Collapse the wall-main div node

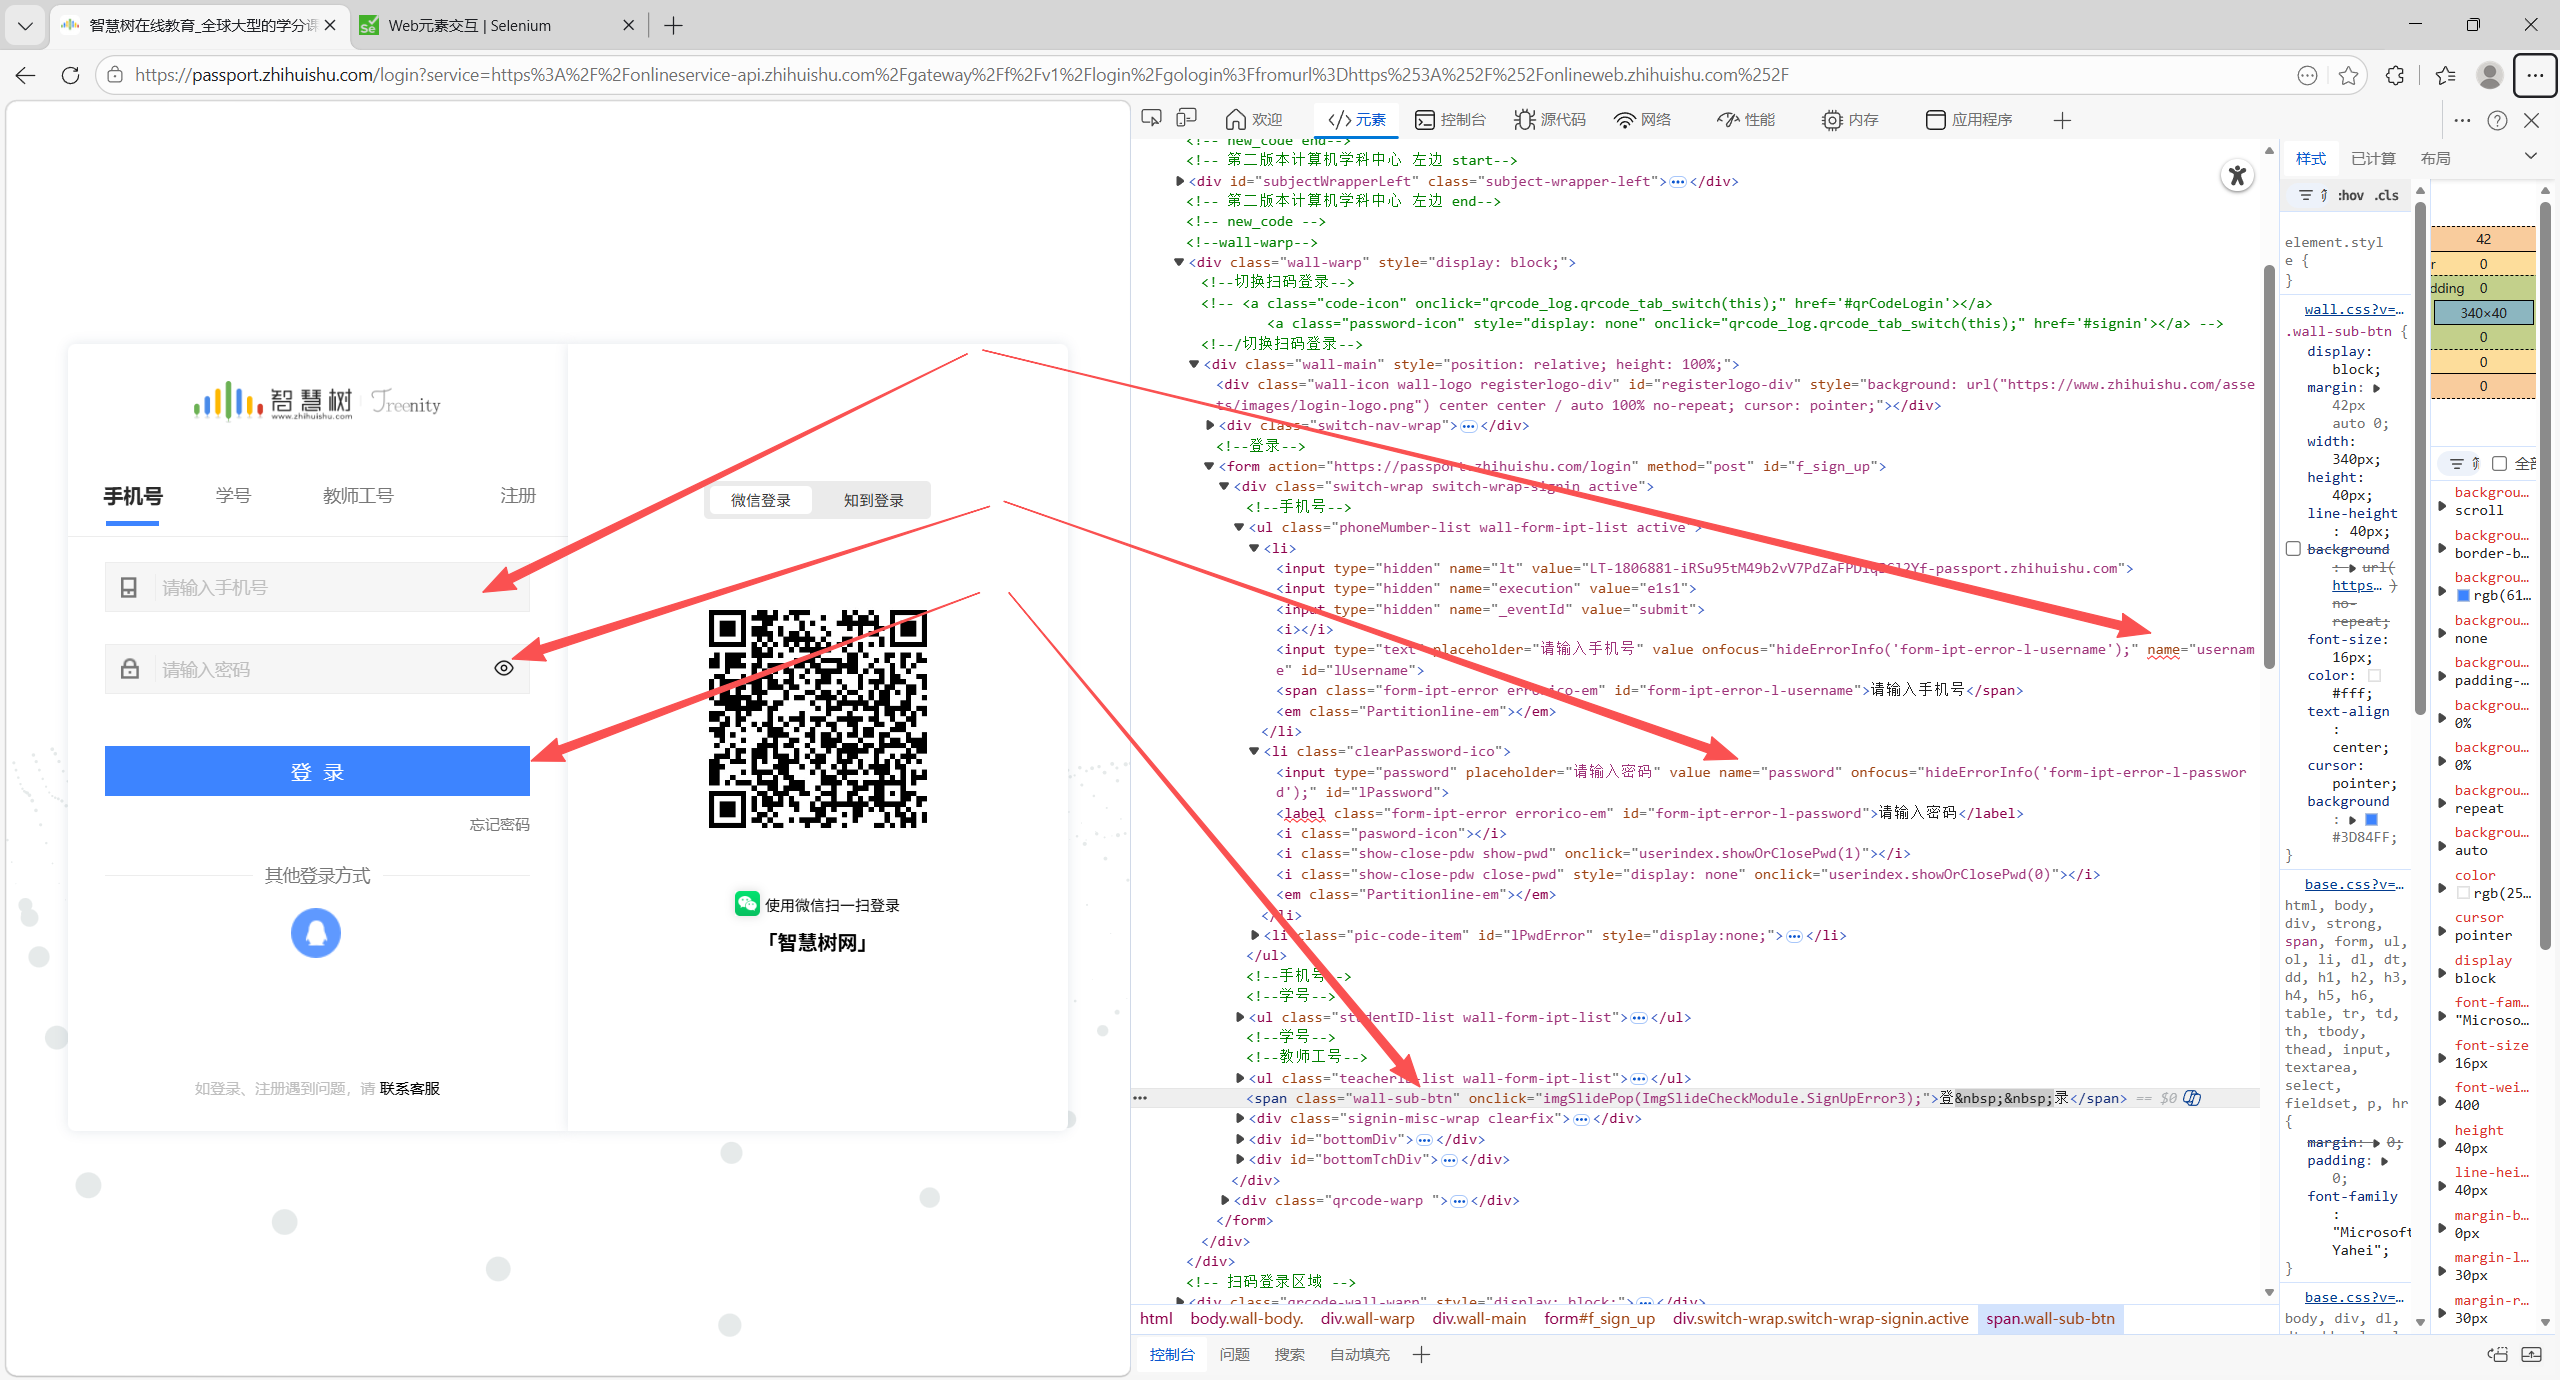point(1194,364)
